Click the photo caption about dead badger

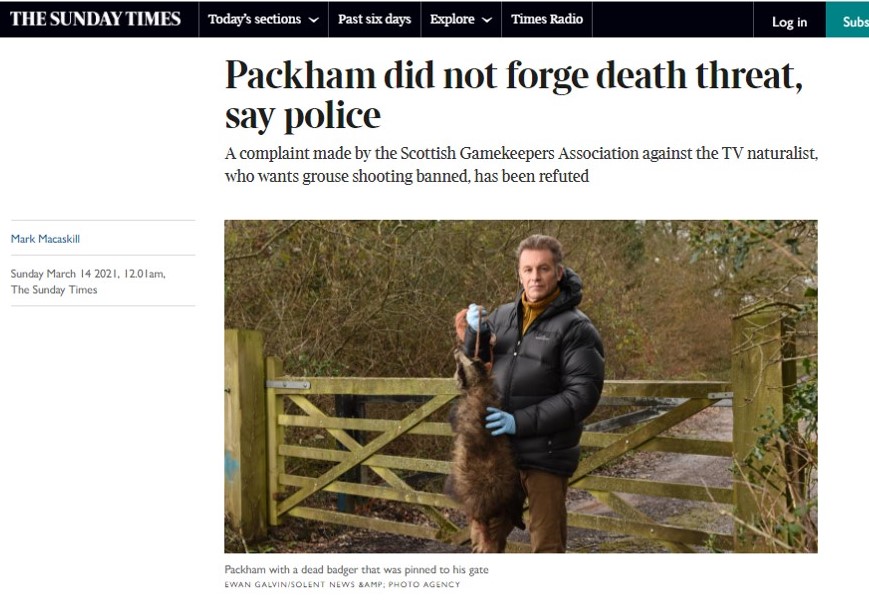coord(356,569)
